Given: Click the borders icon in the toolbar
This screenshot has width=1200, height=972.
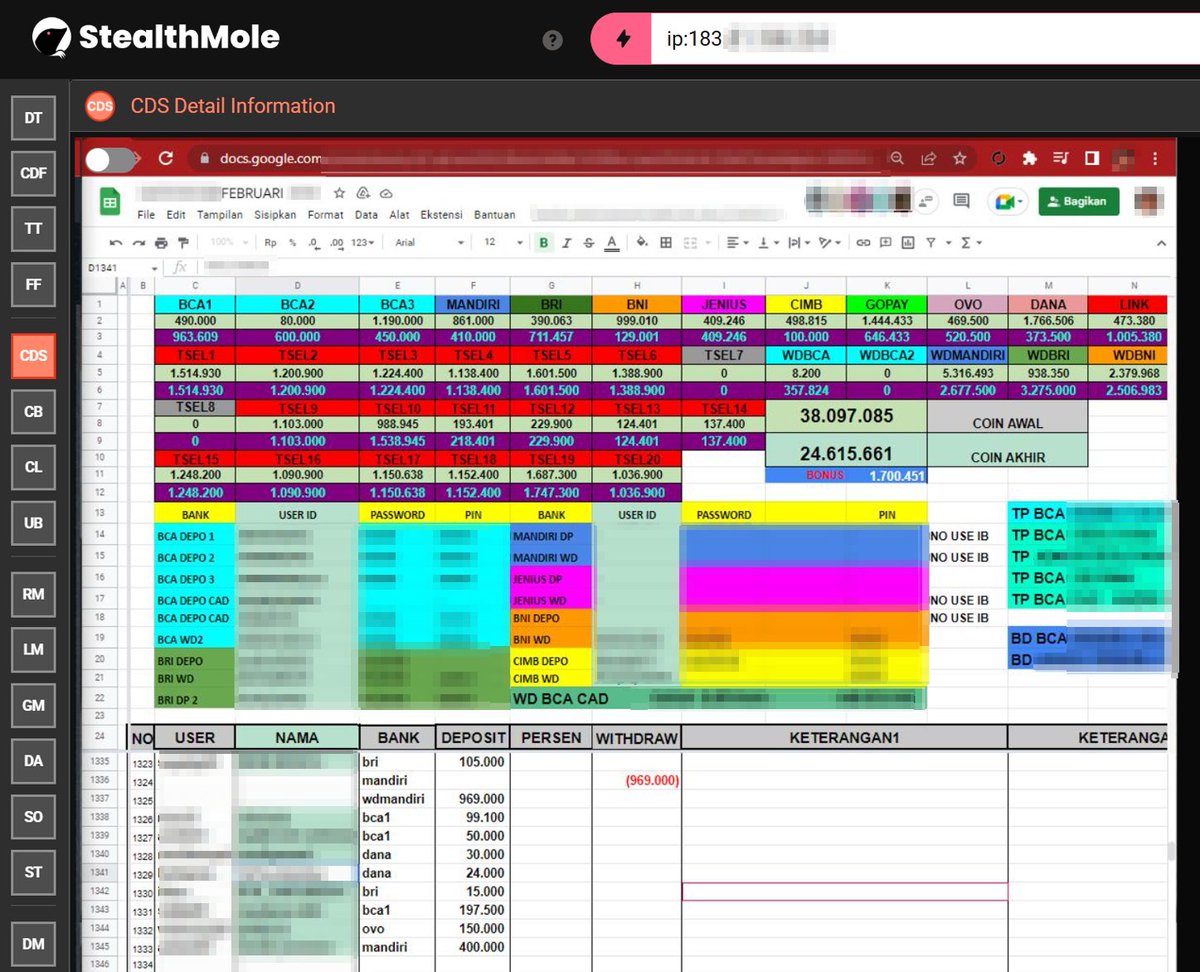Looking at the screenshot, I should click(666, 243).
